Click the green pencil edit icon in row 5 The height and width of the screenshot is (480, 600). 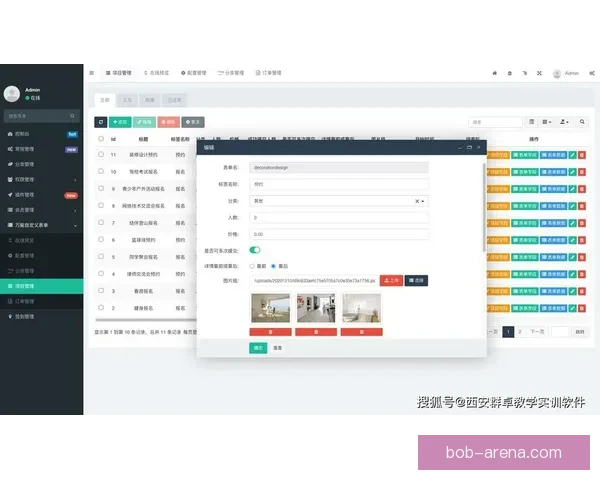coord(572,257)
